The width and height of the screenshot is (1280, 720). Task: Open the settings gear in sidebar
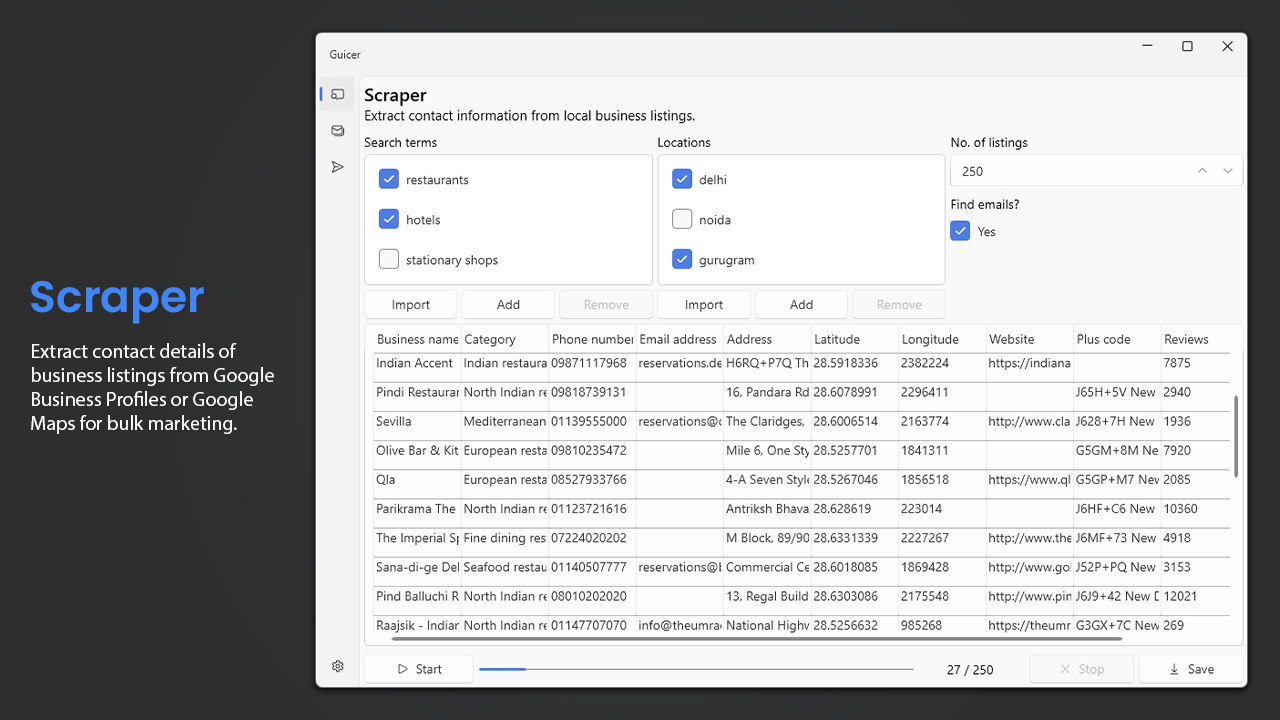pyautogui.click(x=338, y=666)
